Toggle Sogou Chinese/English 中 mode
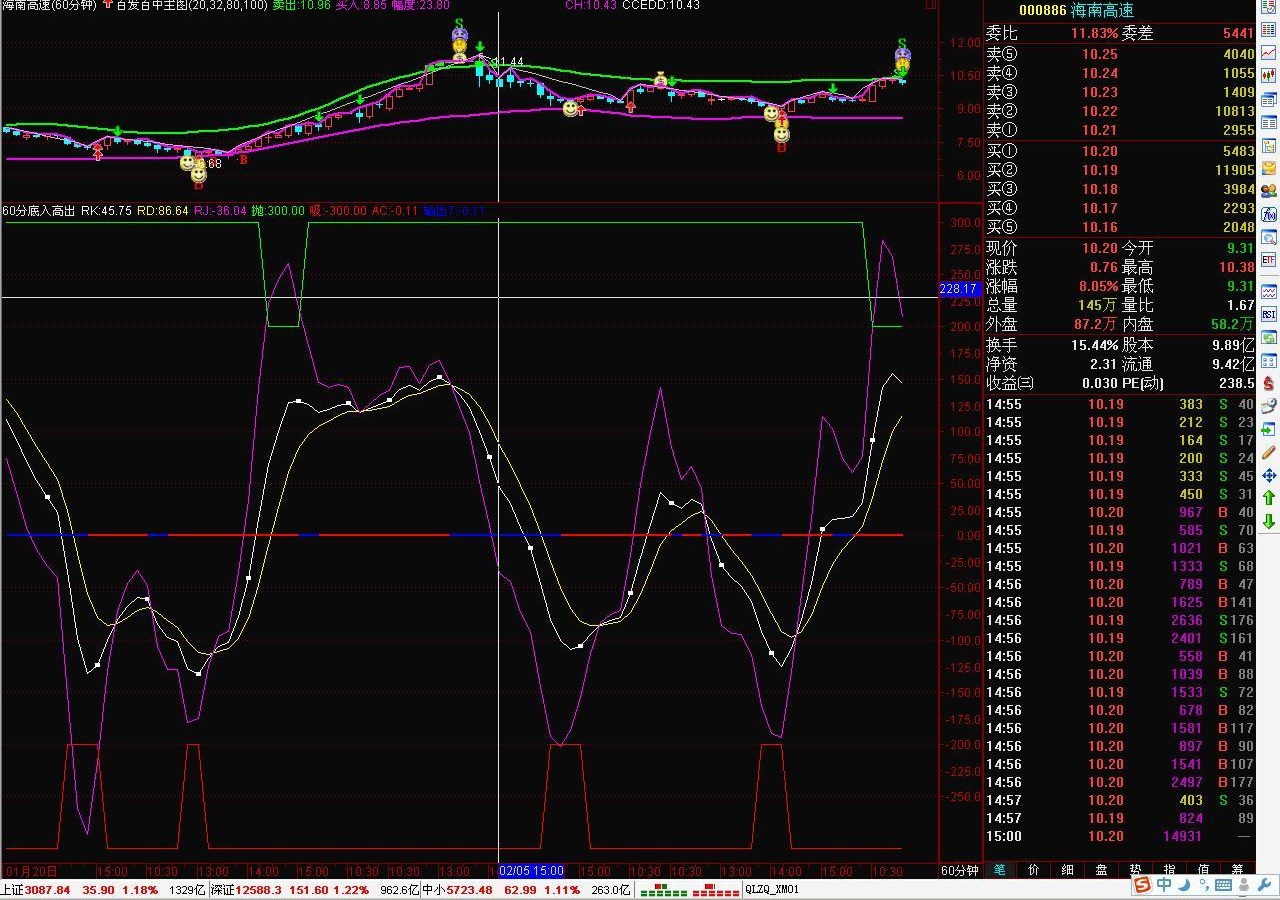 click(1164, 884)
